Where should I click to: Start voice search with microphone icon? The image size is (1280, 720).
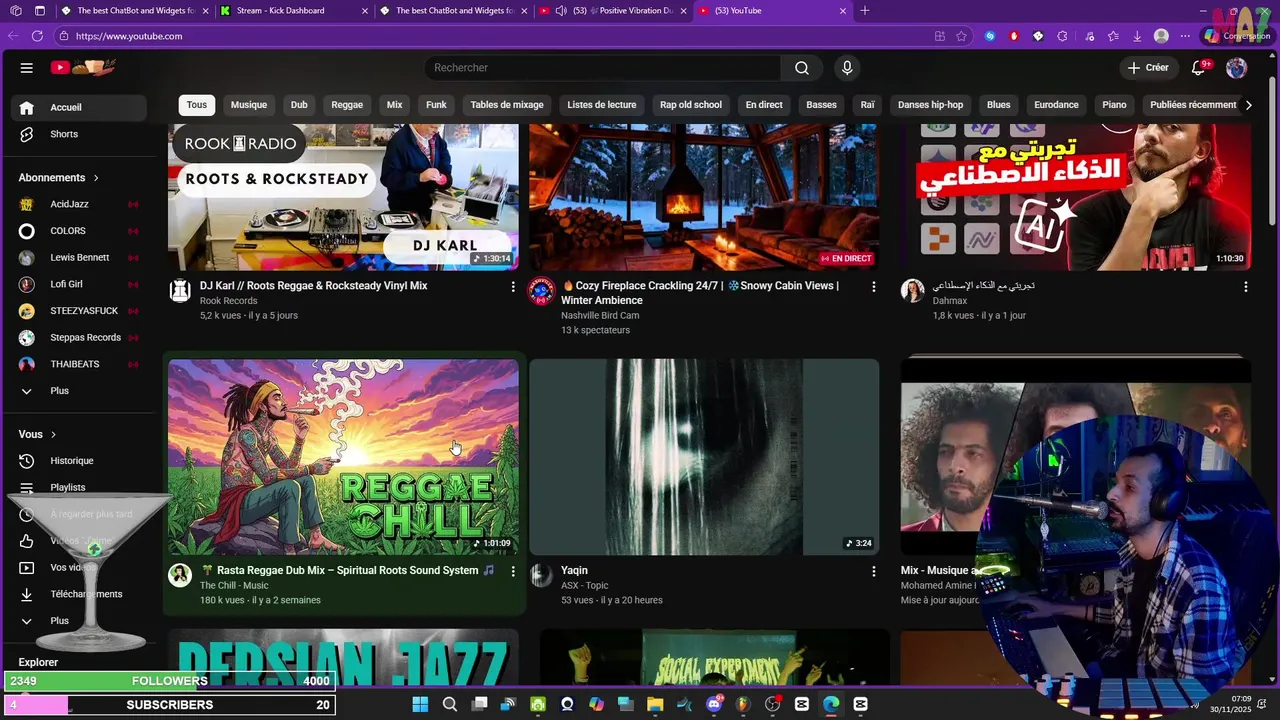[847, 68]
